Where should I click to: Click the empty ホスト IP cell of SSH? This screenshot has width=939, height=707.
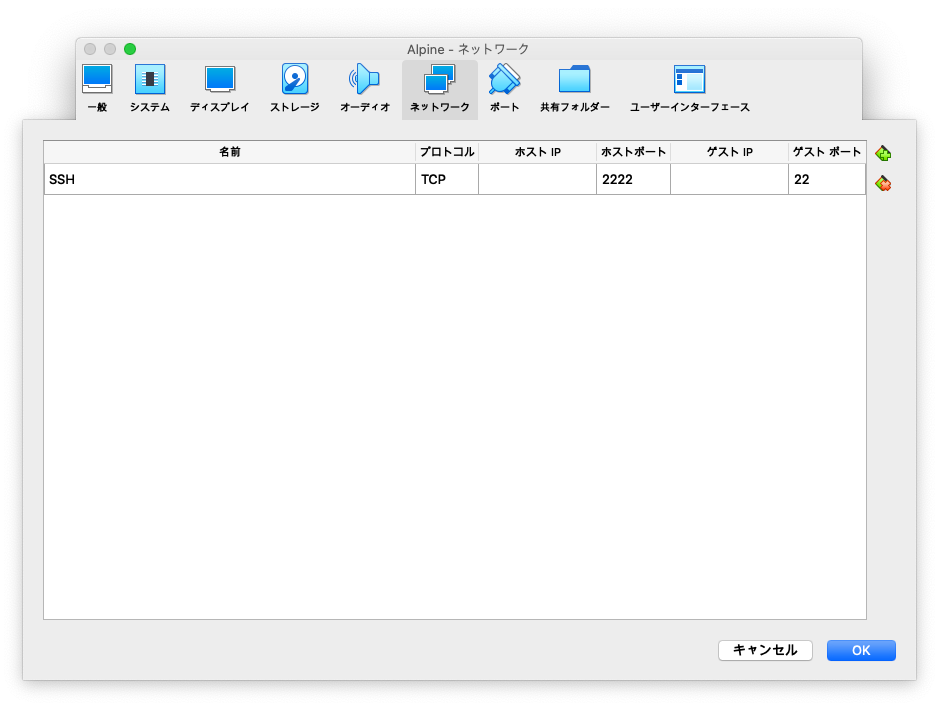click(x=537, y=179)
